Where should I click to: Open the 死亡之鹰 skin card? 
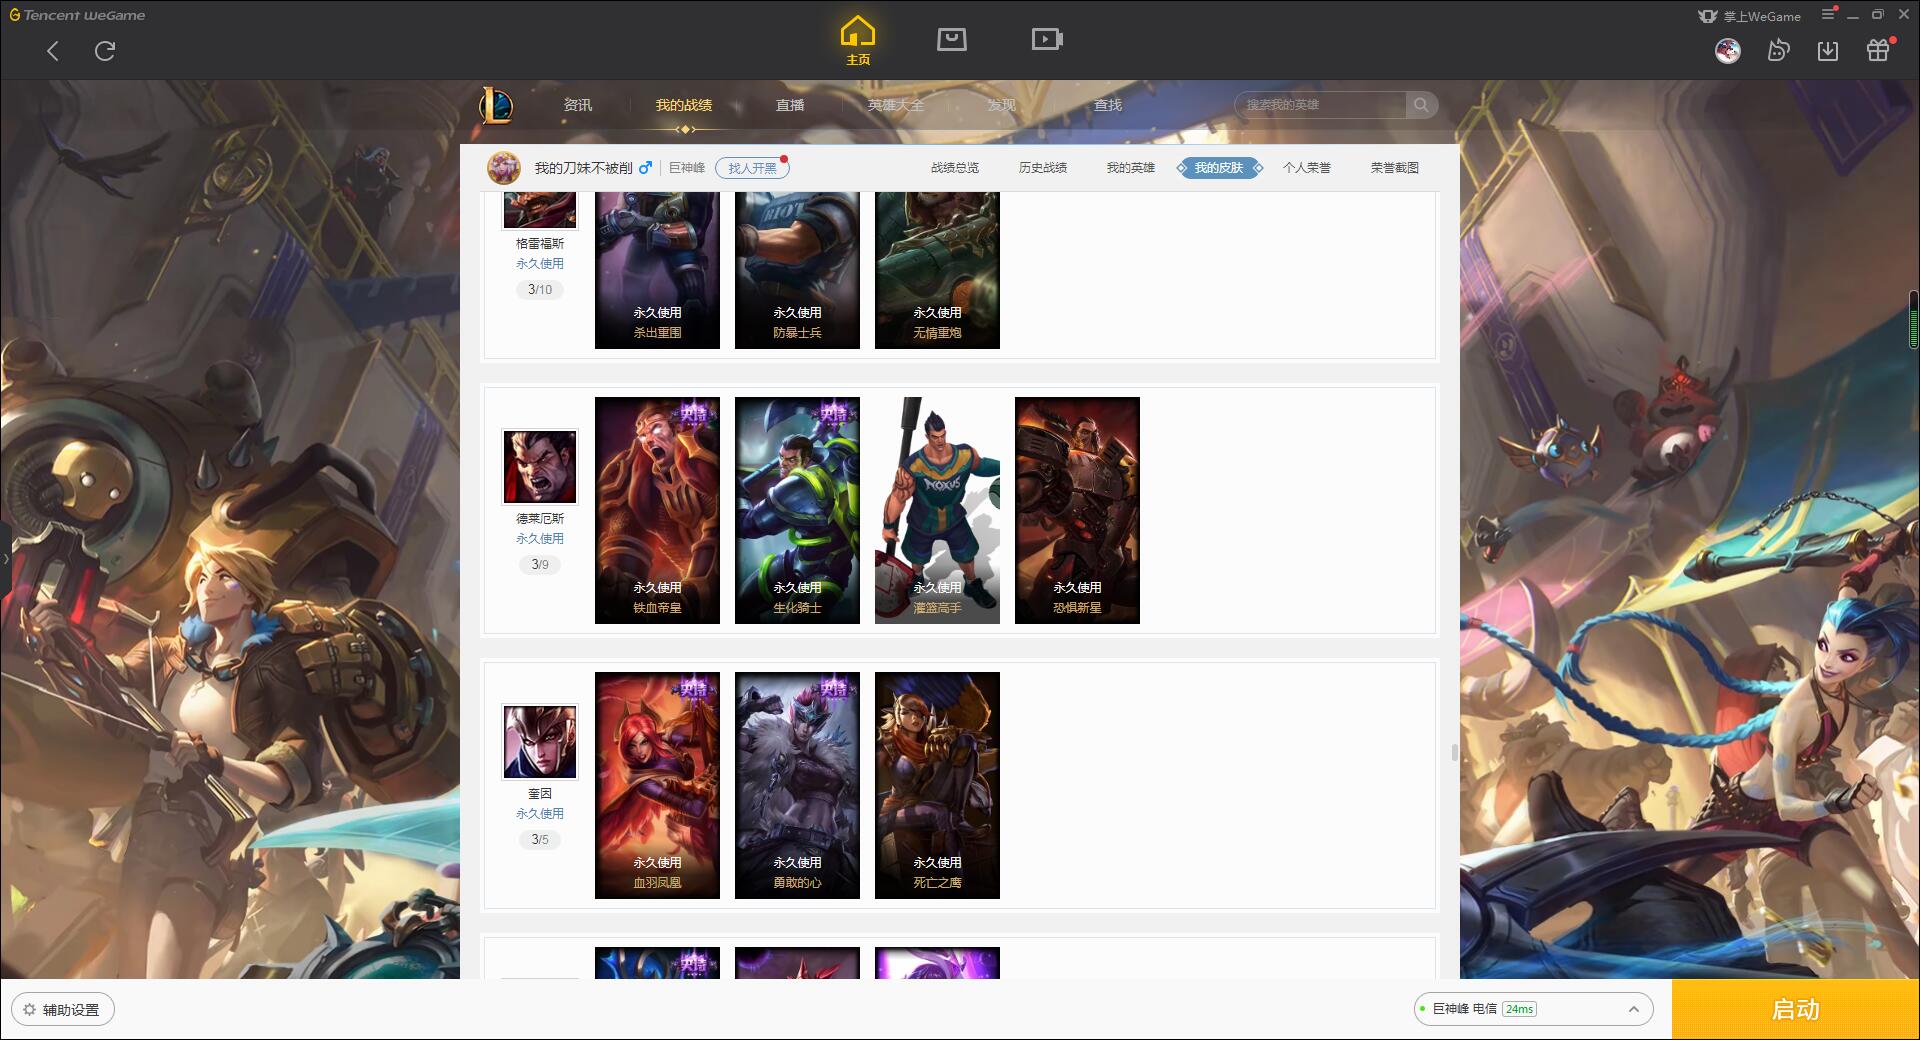coord(937,785)
